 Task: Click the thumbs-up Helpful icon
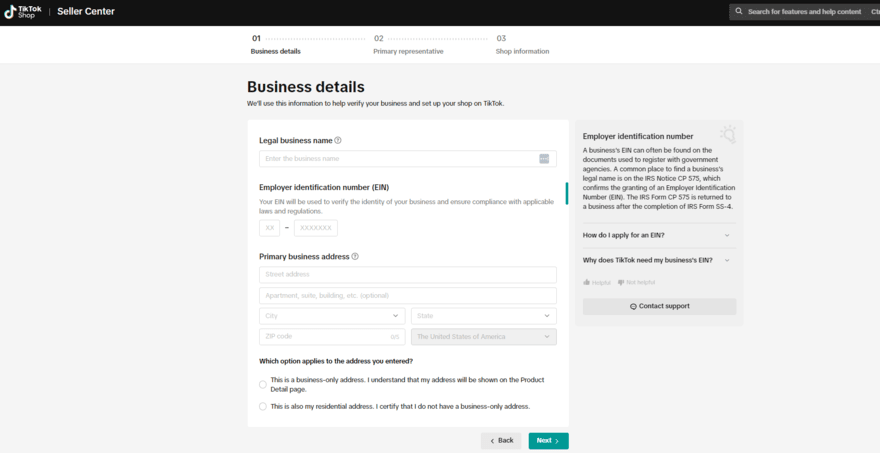pyautogui.click(x=586, y=282)
